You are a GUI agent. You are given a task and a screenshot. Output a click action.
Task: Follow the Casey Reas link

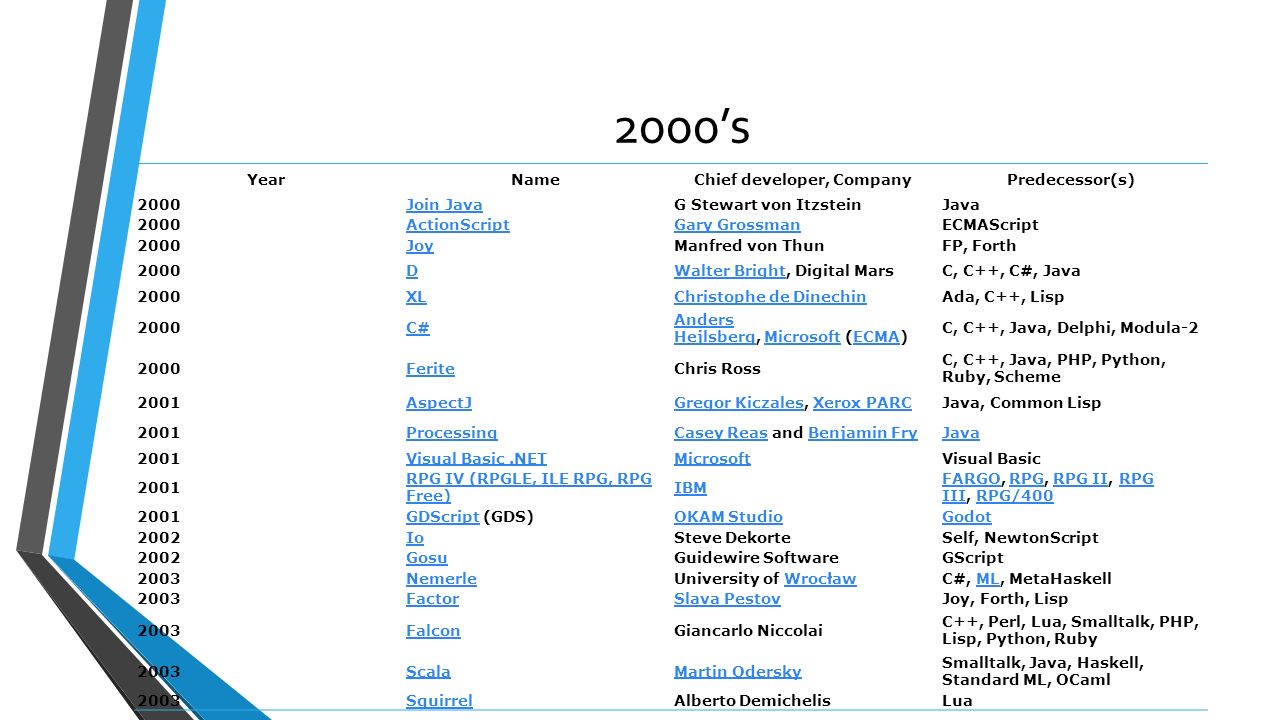click(x=721, y=433)
